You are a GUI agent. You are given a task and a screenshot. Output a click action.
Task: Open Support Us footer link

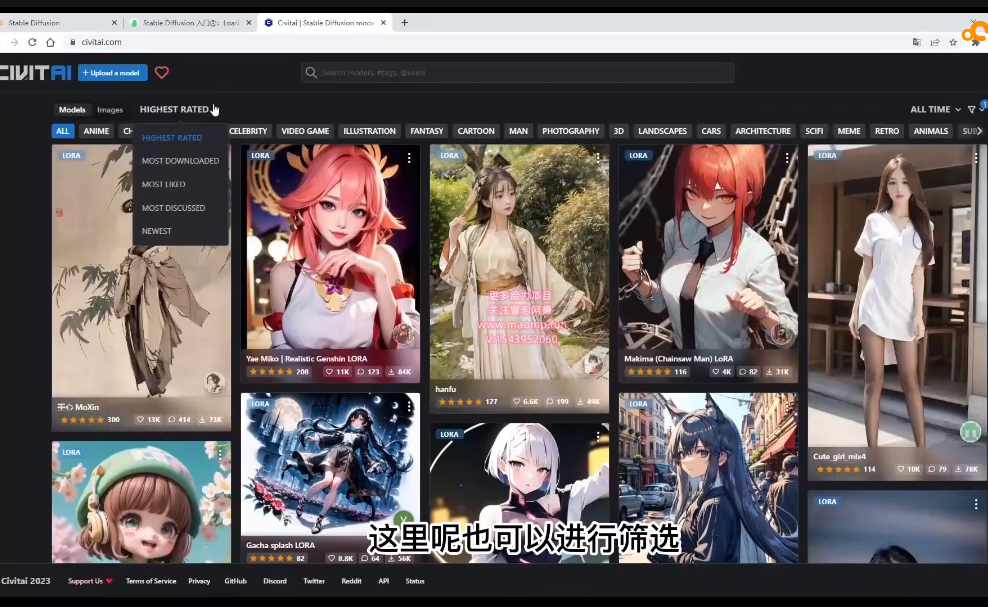tap(89, 581)
